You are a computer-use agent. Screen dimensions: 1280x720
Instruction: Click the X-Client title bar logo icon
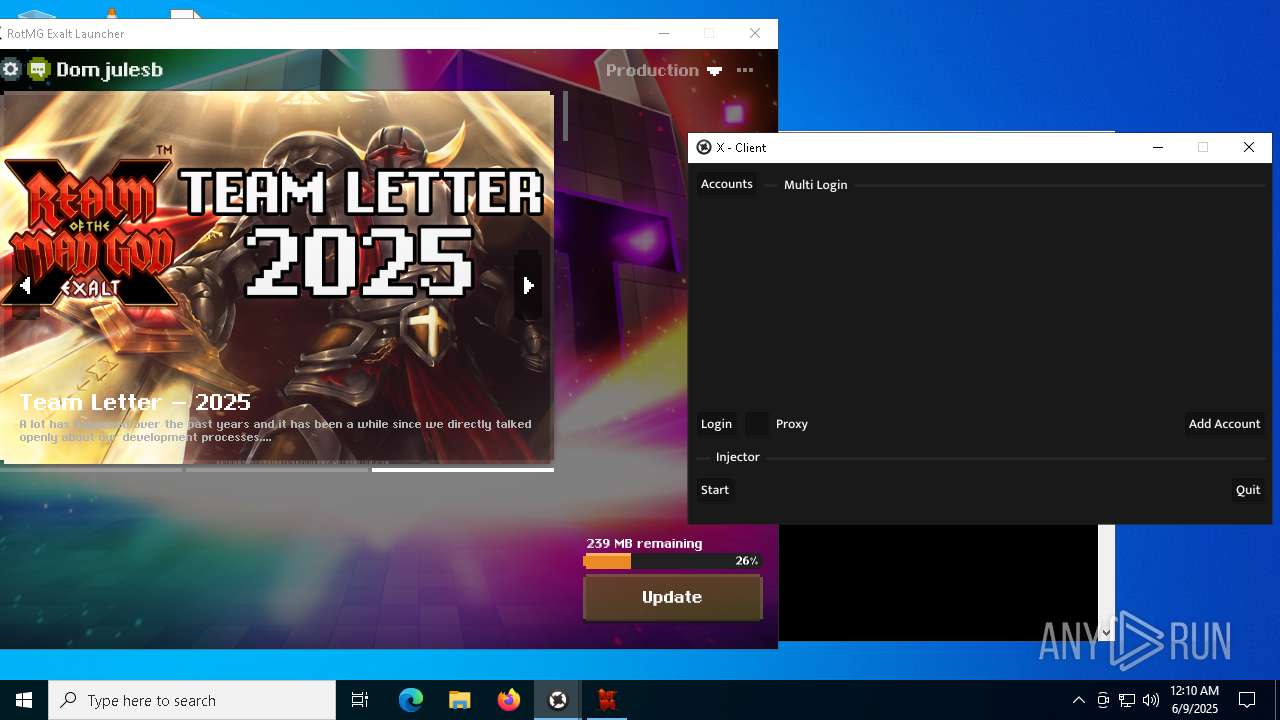704,147
